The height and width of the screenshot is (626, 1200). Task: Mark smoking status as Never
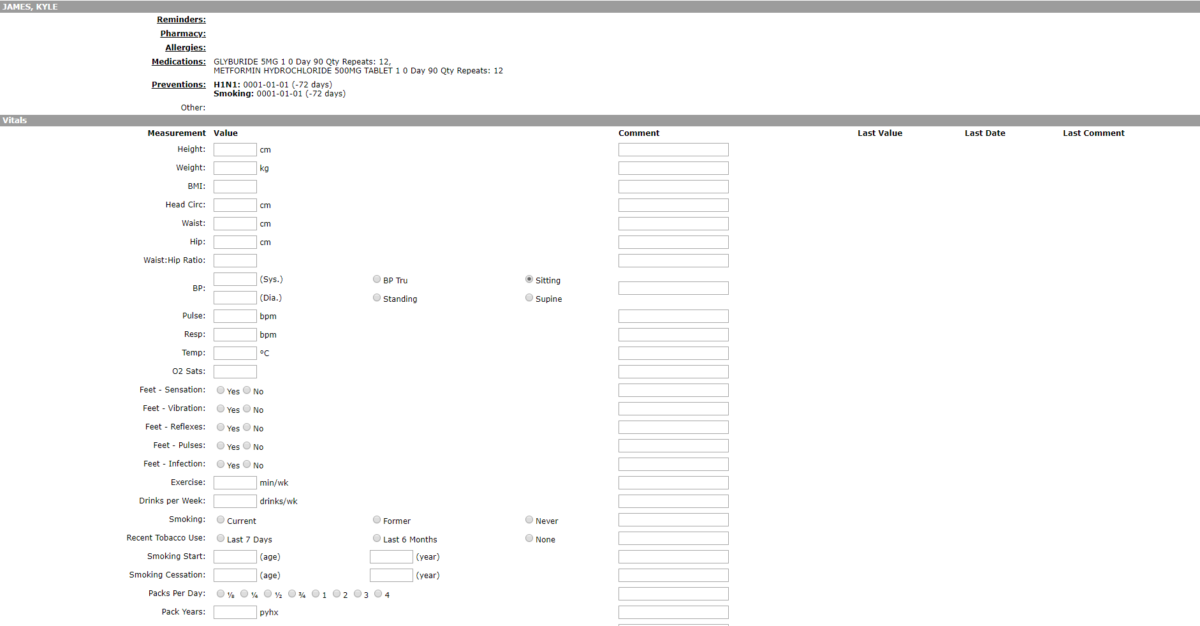click(529, 519)
